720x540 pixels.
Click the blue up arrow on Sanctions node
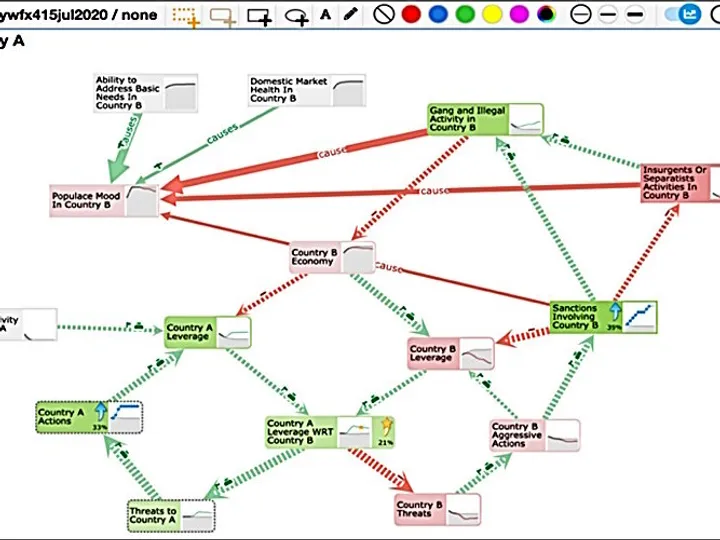click(616, 310)
